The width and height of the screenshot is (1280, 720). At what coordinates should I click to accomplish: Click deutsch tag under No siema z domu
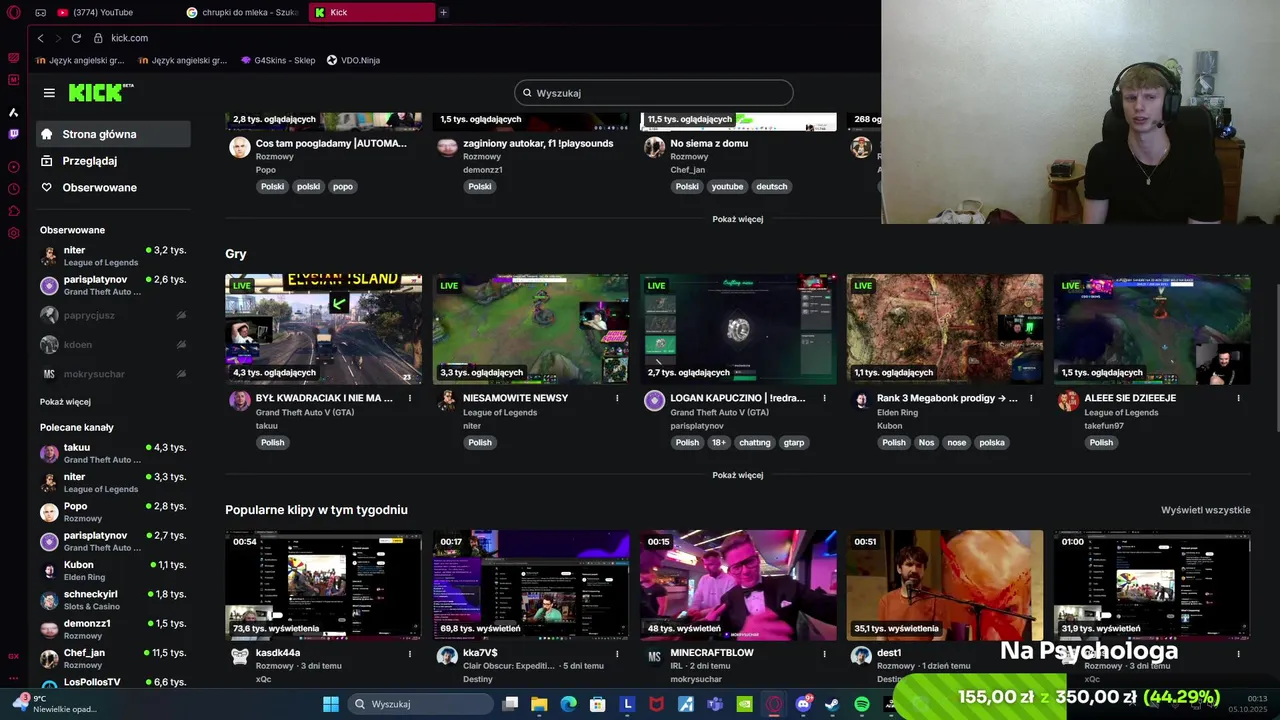coord(772,186)
